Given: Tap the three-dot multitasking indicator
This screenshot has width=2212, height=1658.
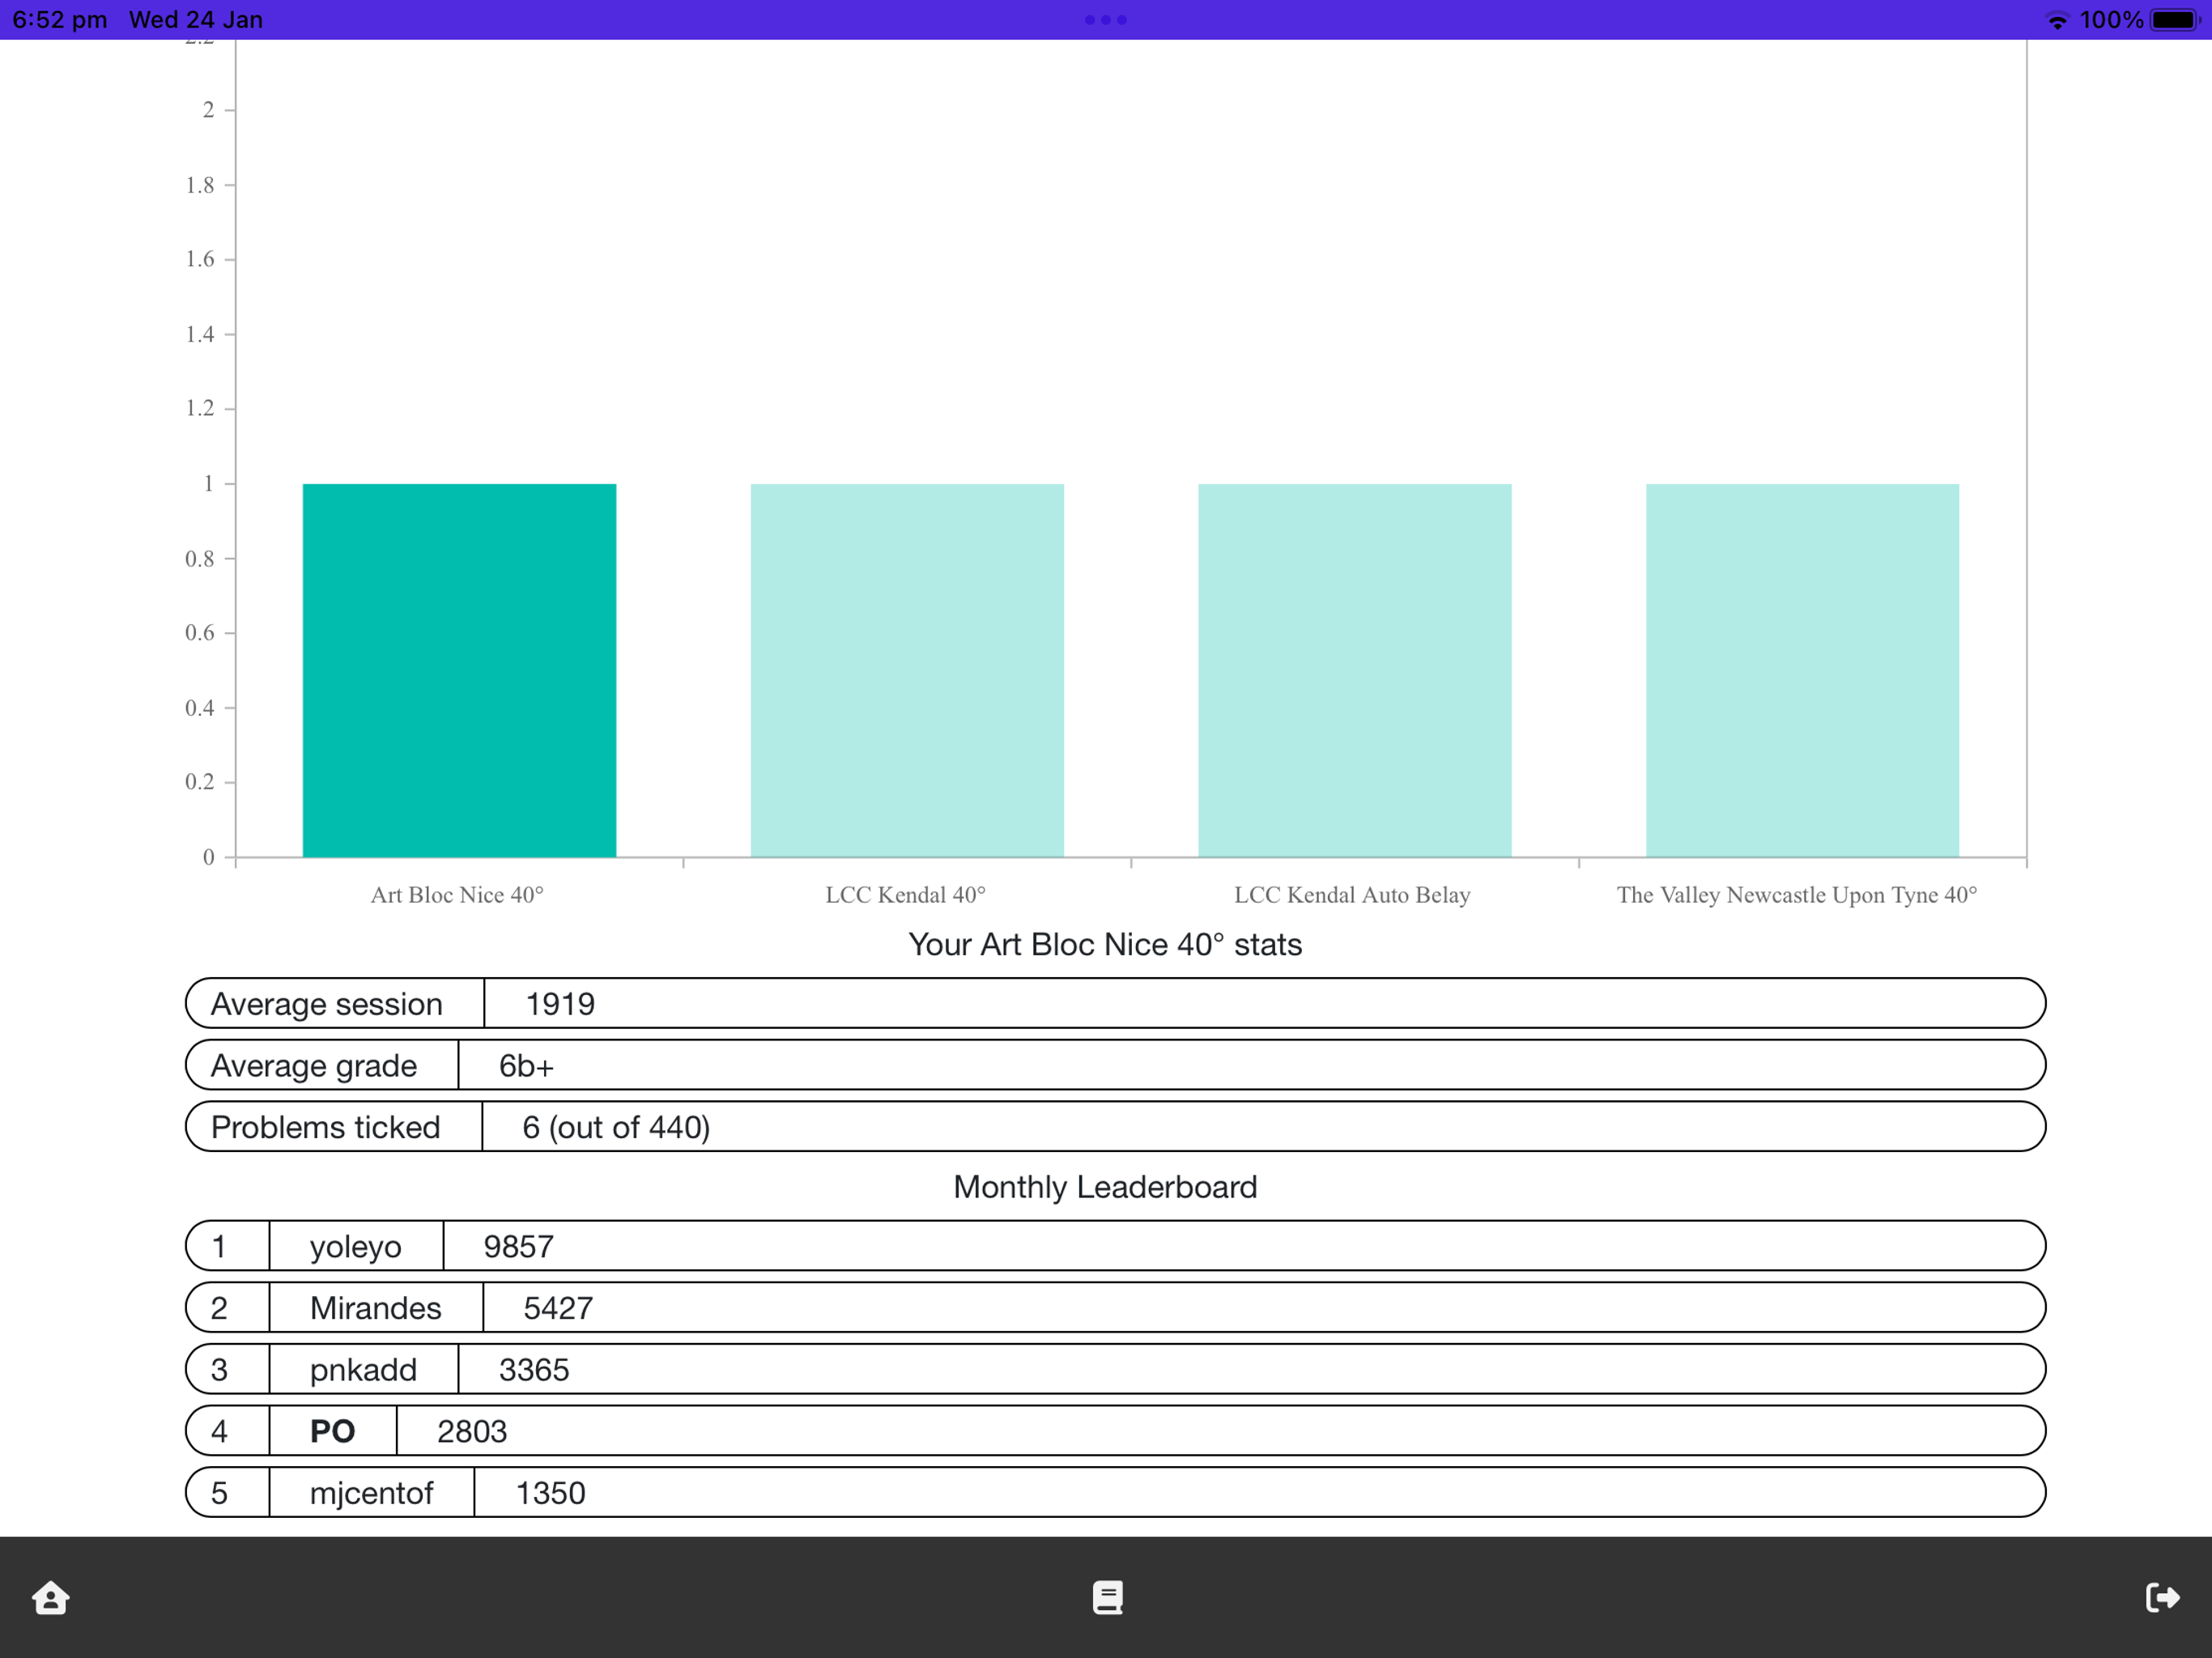Looking at the screenshot, I should pos(1106,20).
